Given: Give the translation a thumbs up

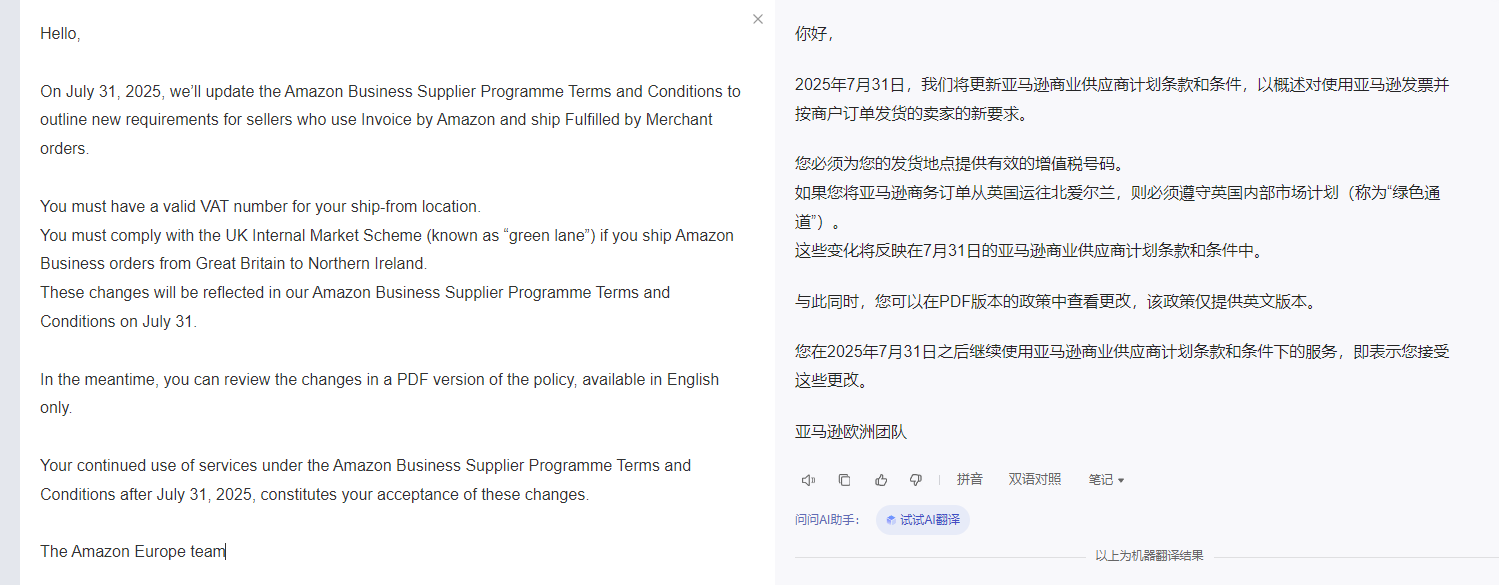Looking at the screenshot, I should point(881,480).
